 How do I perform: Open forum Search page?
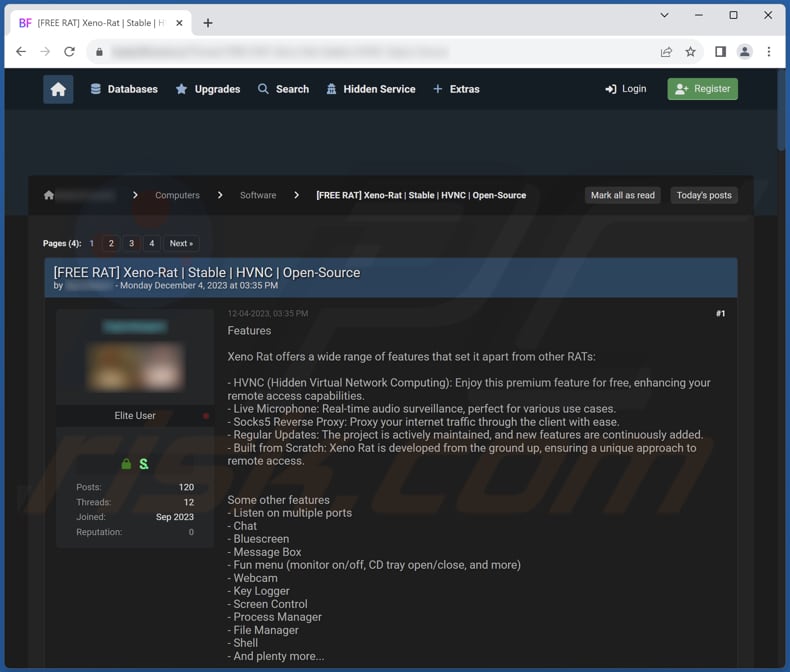(283, 89)
